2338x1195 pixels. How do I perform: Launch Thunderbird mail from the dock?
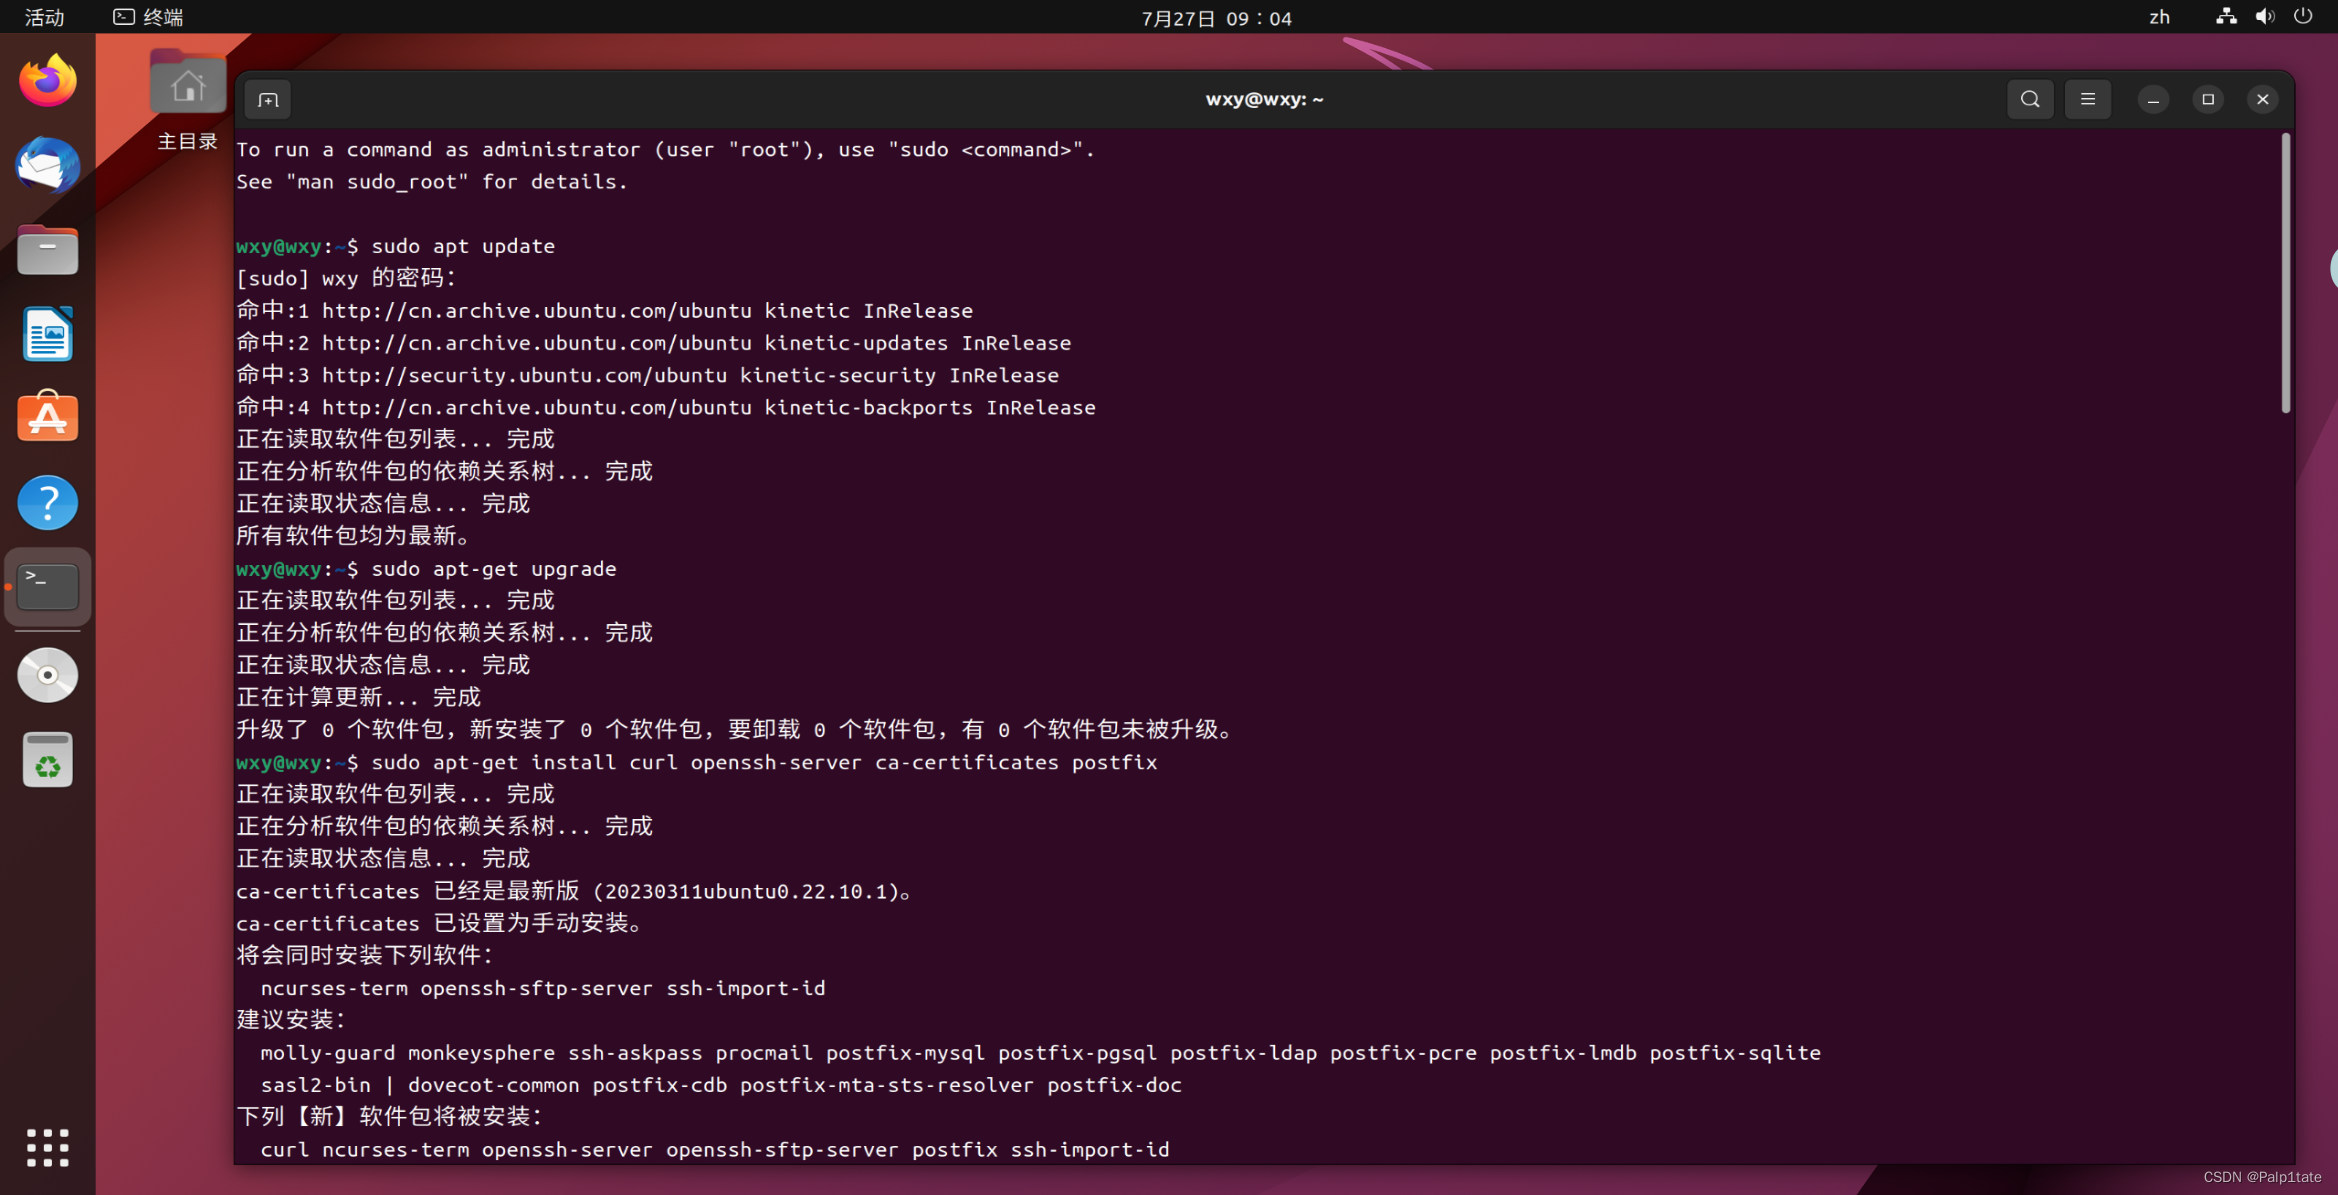[x=47, y=165]
